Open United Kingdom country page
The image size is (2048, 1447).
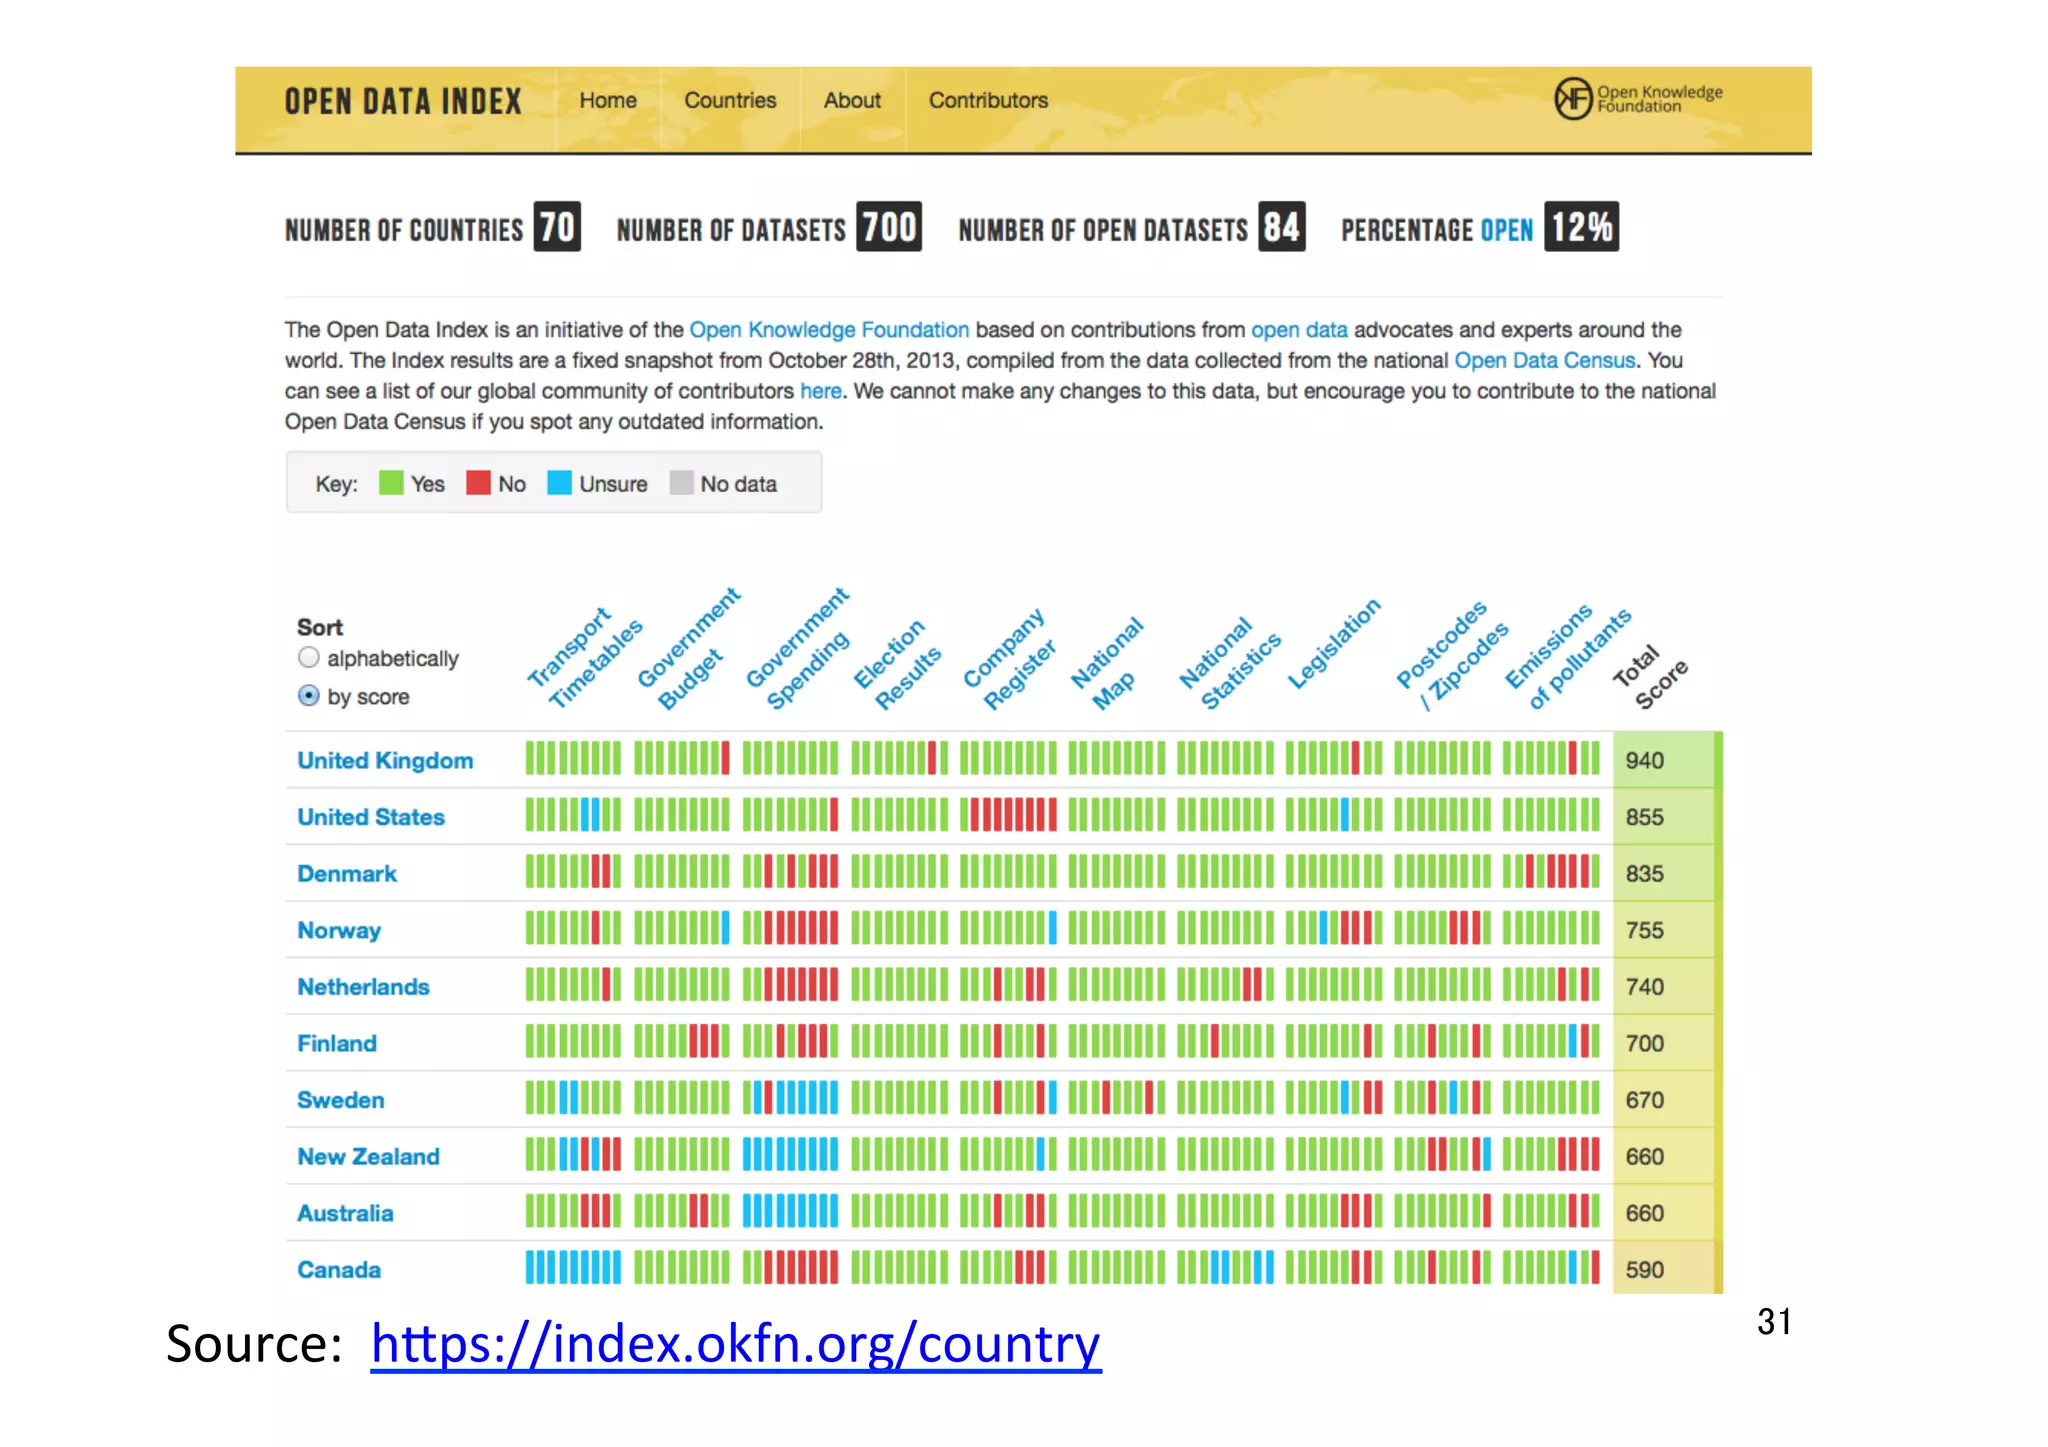coord(385,760)
